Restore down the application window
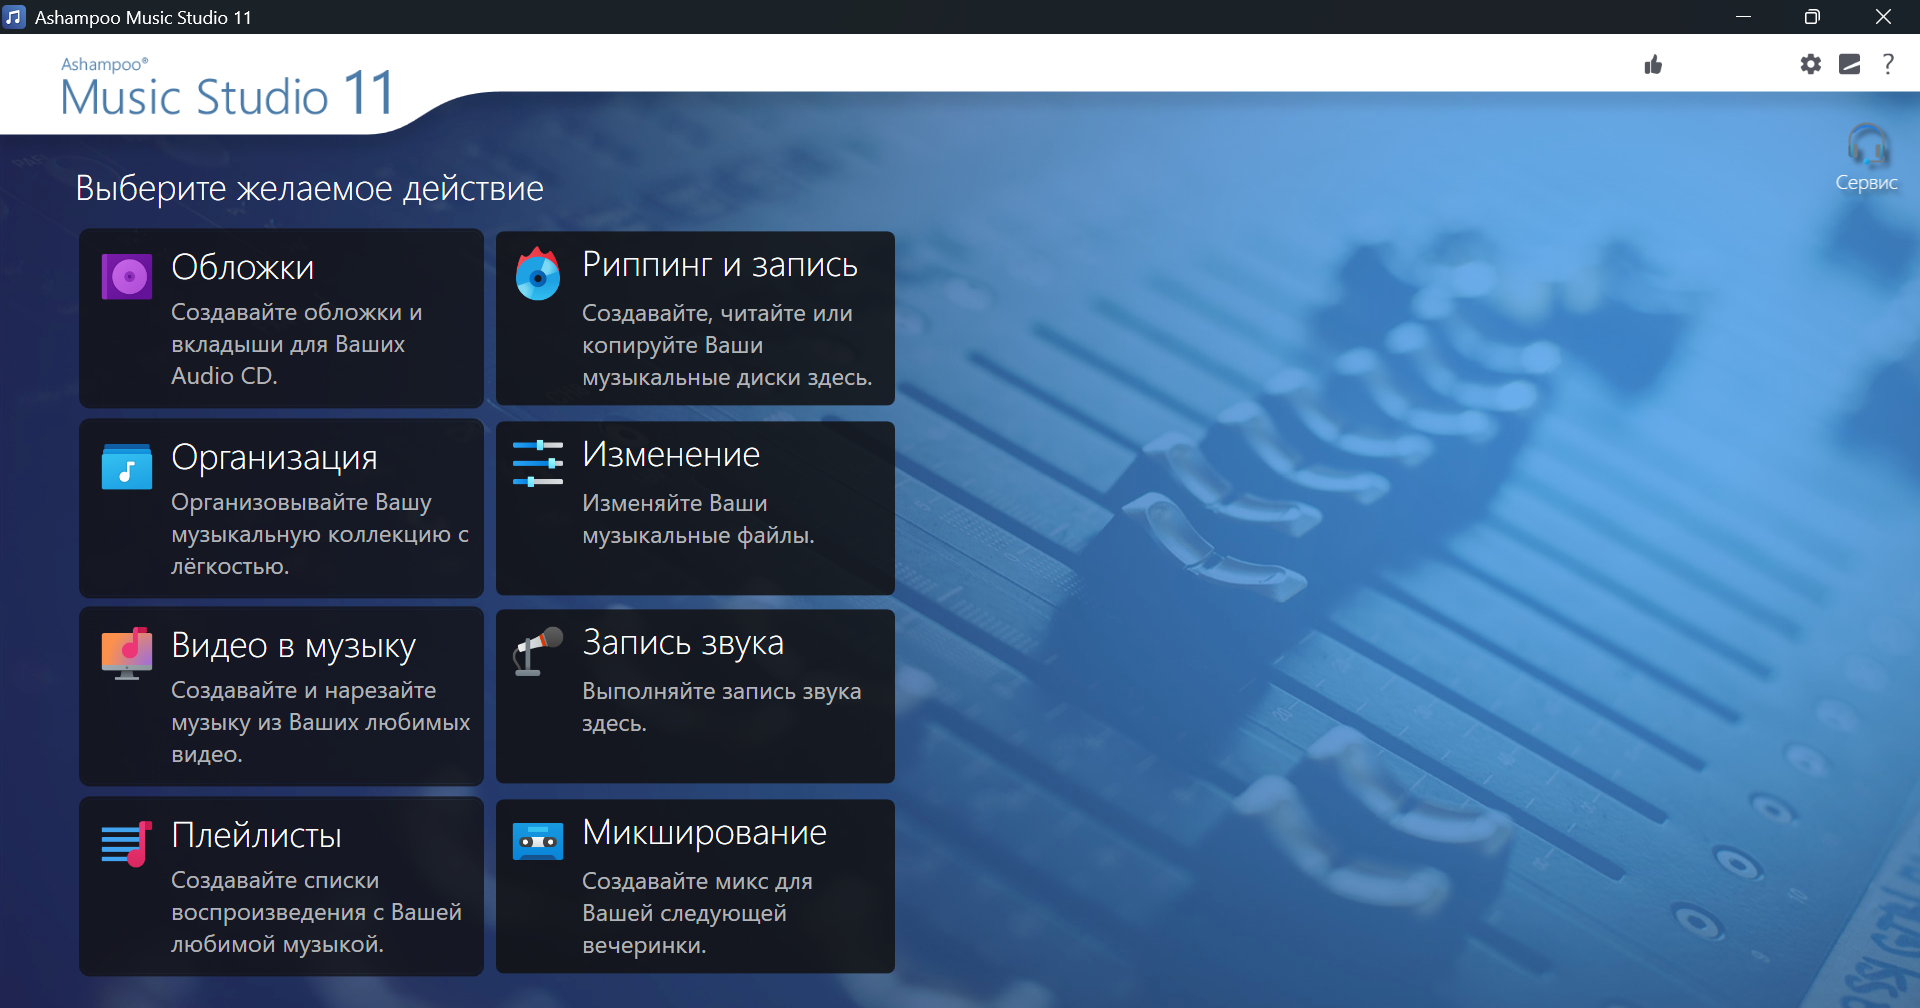Viewport: 1920px width, 1008px height. click(x=1812, y=17)
